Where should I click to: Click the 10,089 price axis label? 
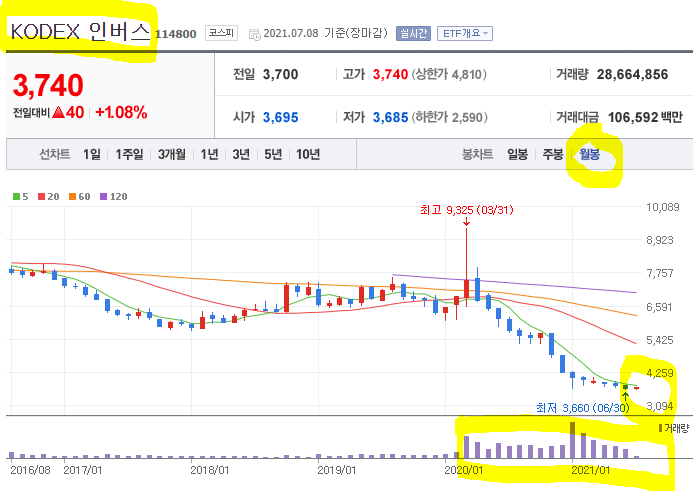click(663, 207)
